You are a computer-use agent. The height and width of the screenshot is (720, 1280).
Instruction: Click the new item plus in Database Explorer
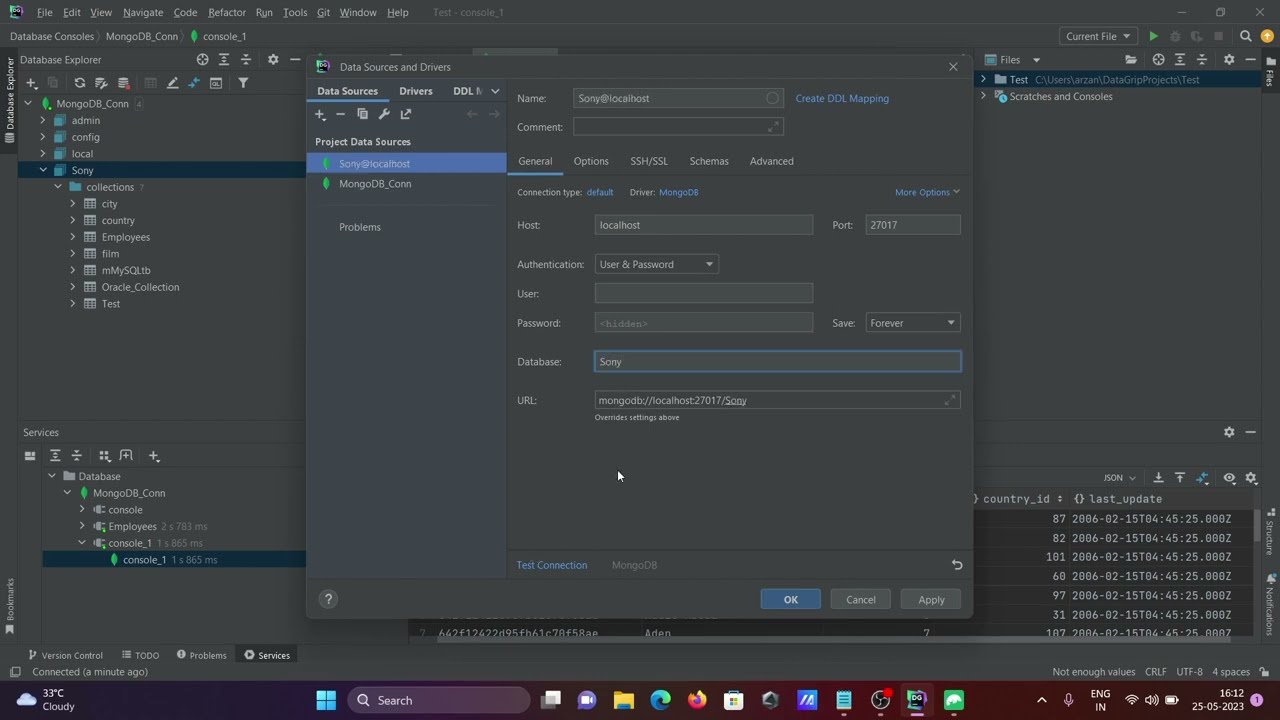coord(31,83)
